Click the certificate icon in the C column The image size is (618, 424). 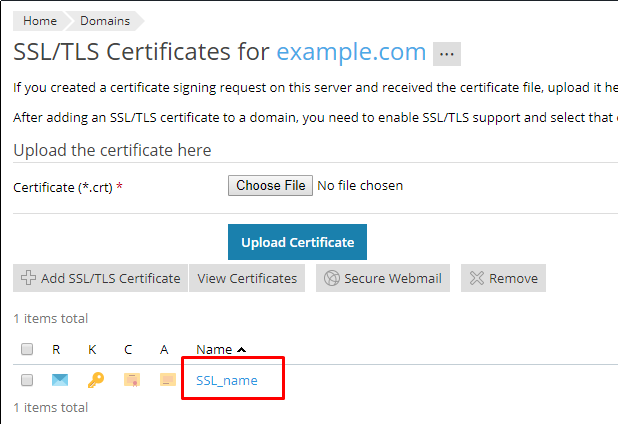click(x=131, y=380)
